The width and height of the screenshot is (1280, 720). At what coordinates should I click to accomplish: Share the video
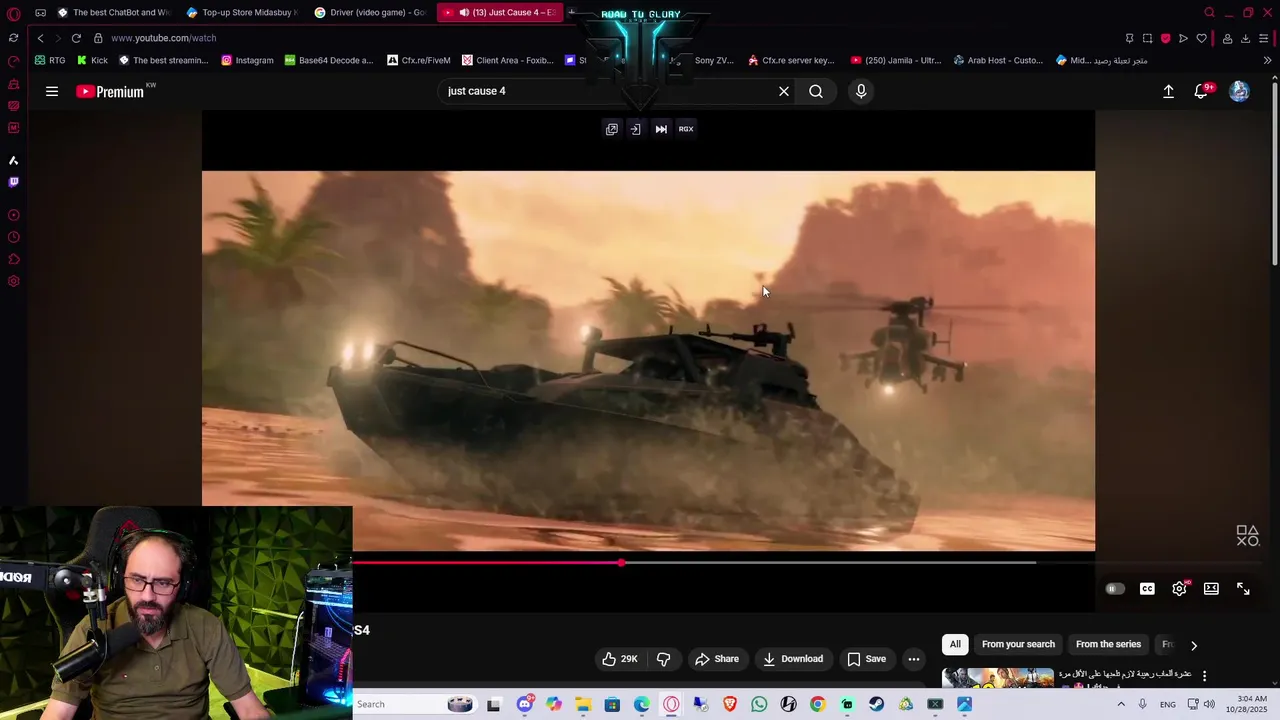[x=717, y=659]
